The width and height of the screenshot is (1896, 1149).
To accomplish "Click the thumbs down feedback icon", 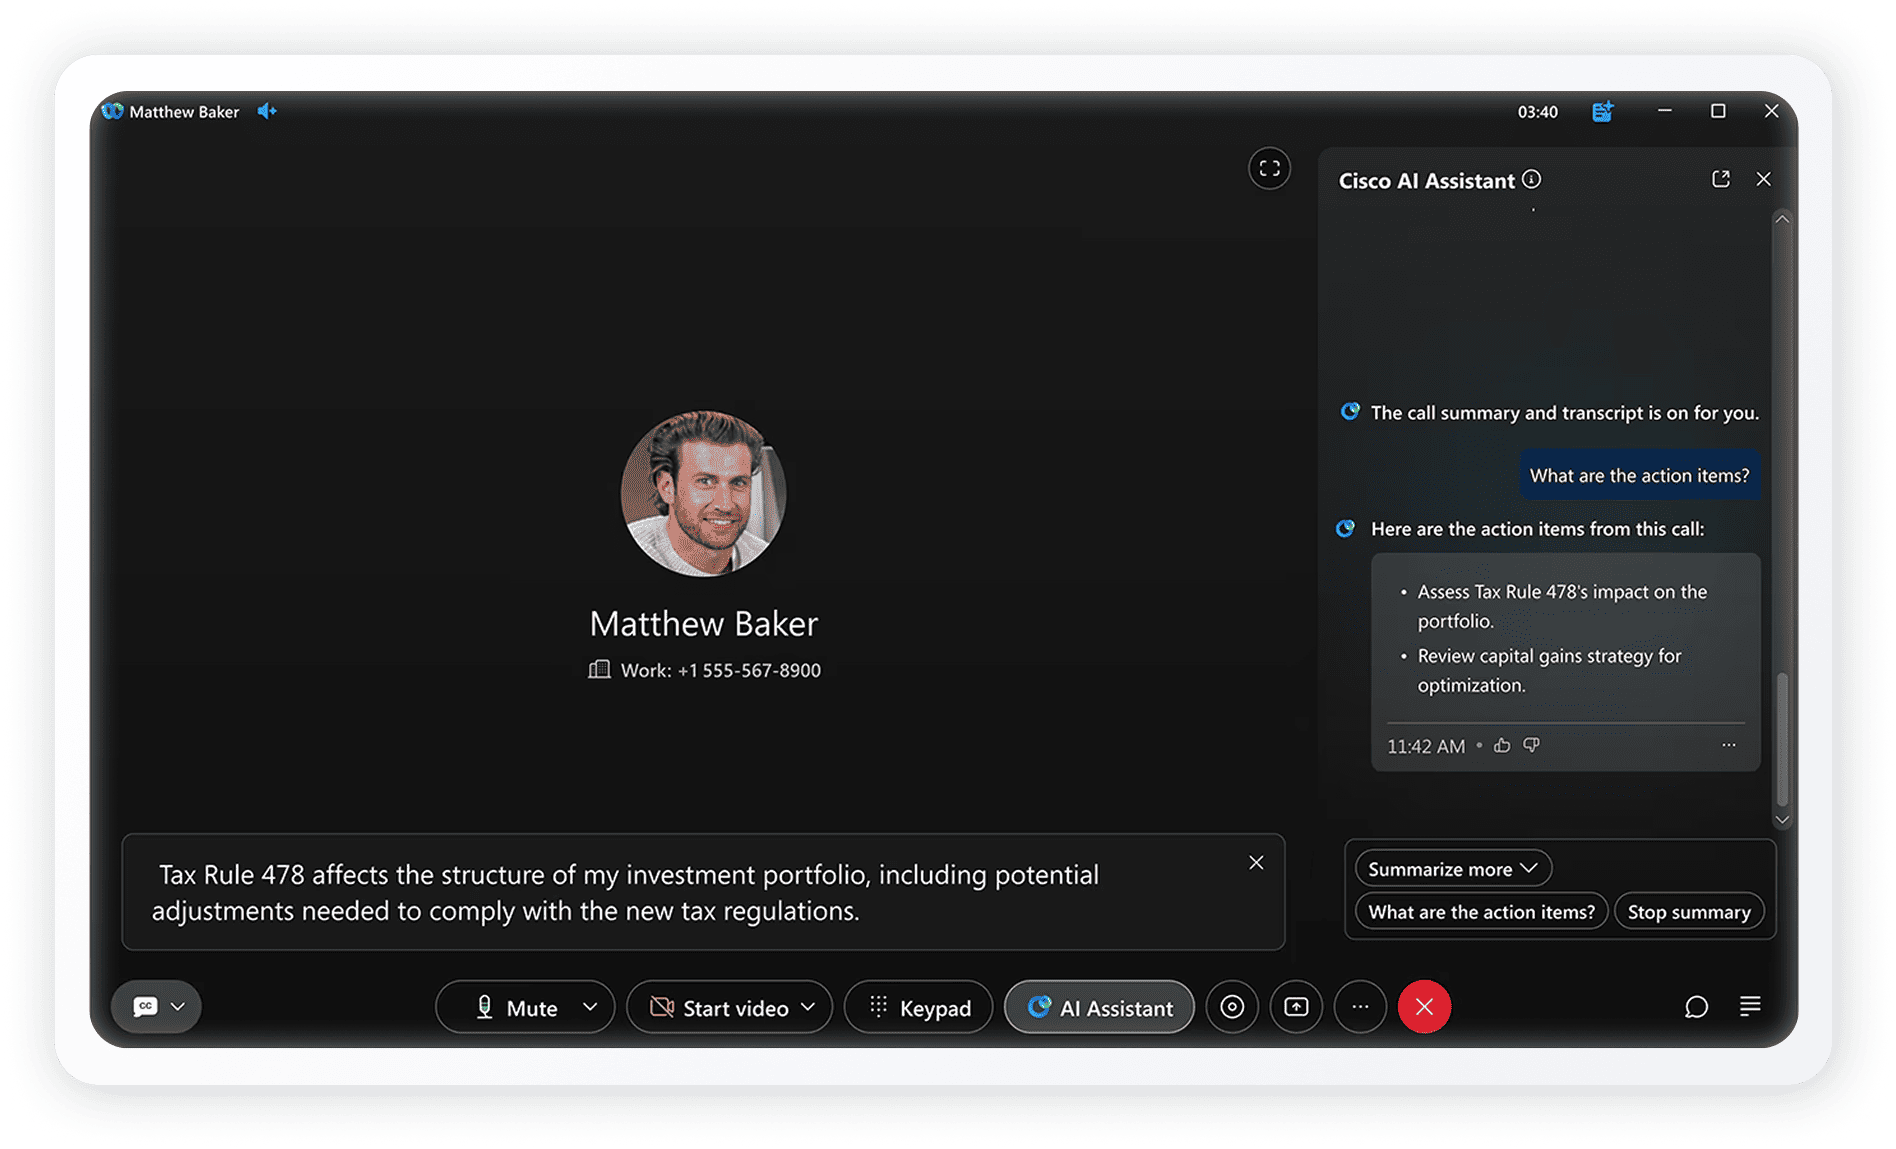I will tap(1531, 745).
